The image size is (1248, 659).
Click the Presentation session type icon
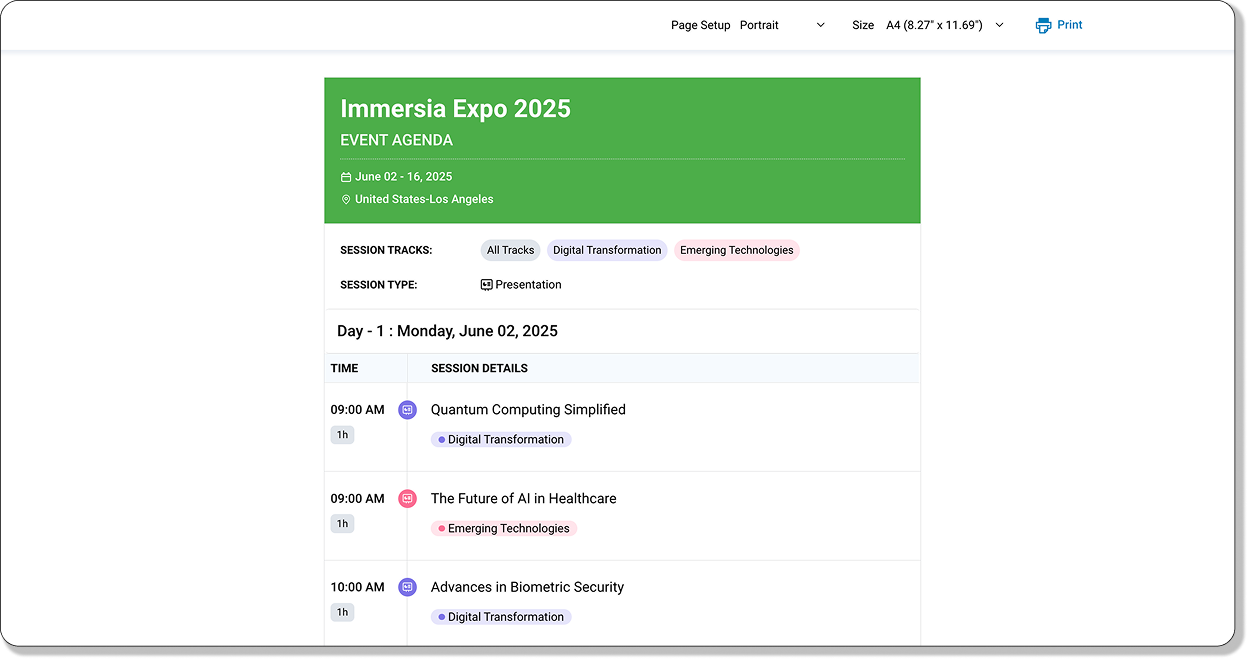tap(487, 285)
